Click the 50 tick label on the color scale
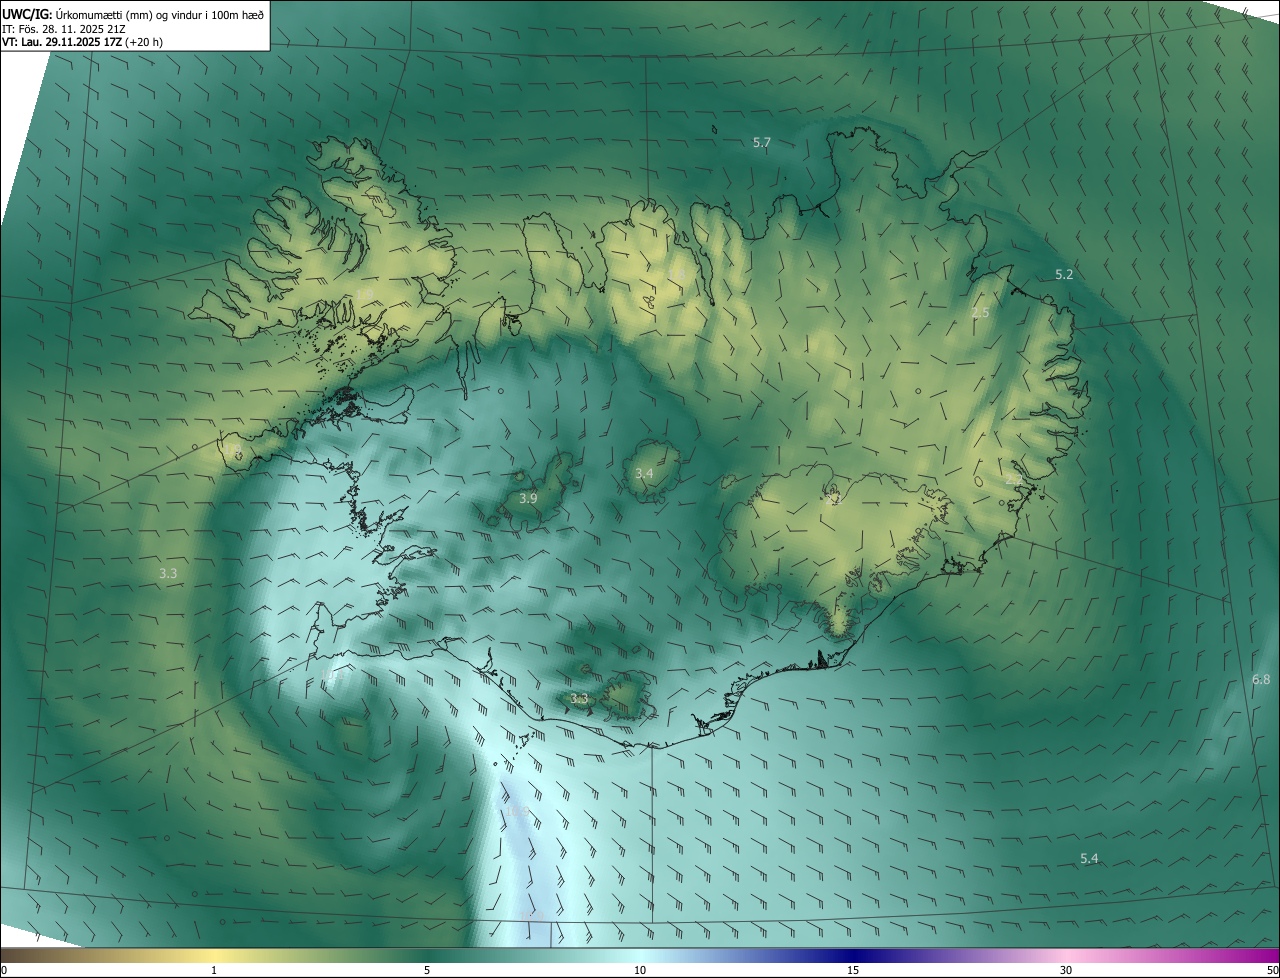This screenshot has width=1280, height=978. click(1271, 970)
